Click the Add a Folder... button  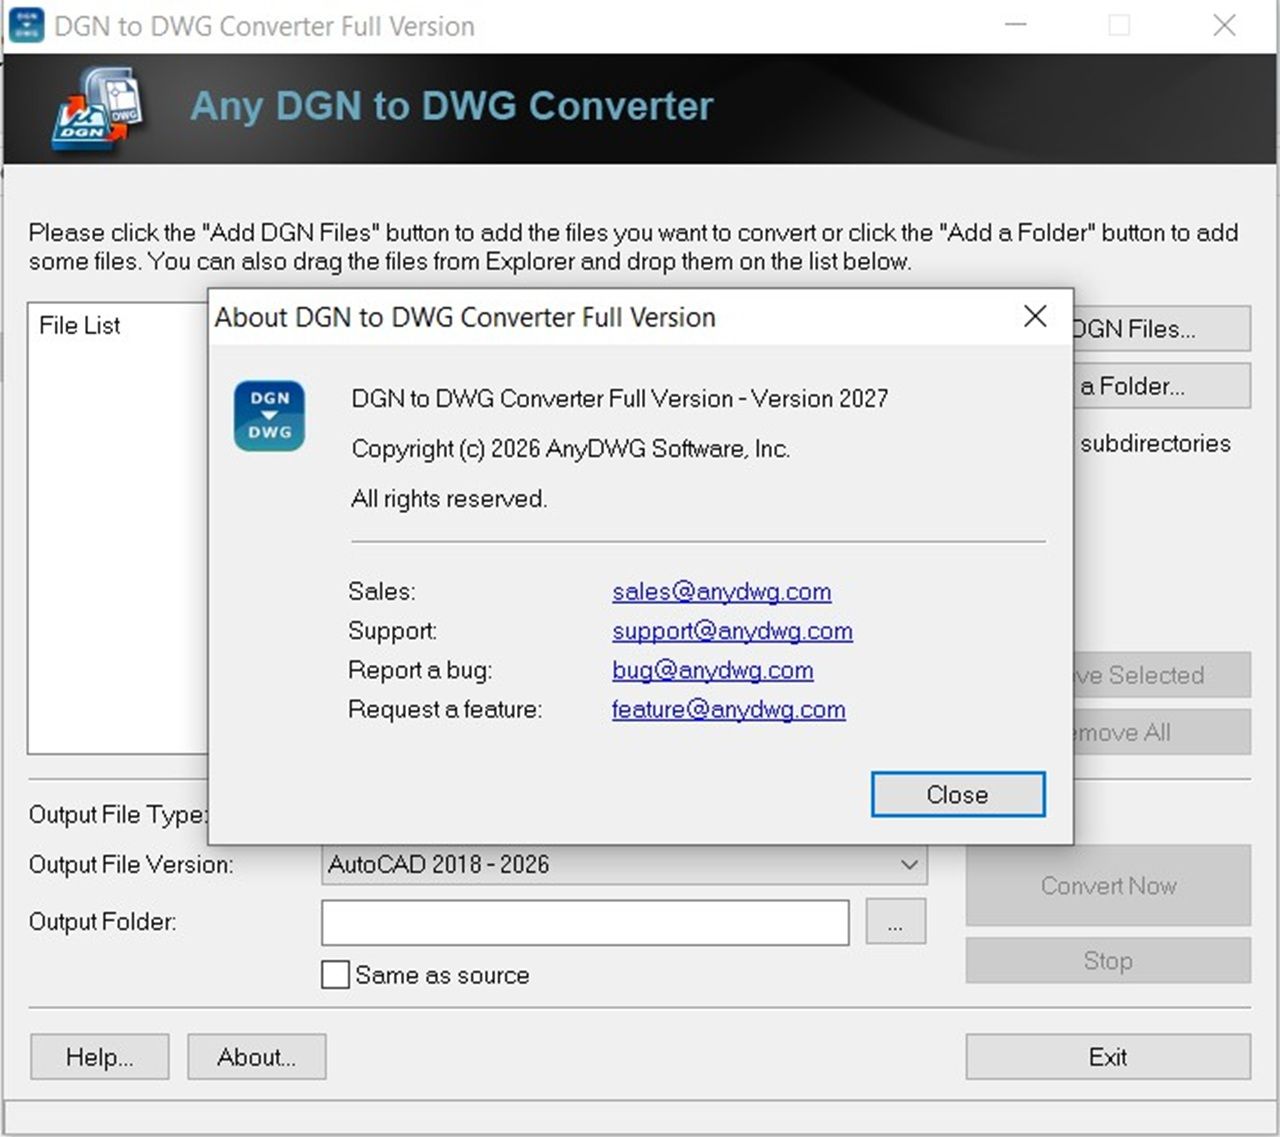(x=1161, y=386)
